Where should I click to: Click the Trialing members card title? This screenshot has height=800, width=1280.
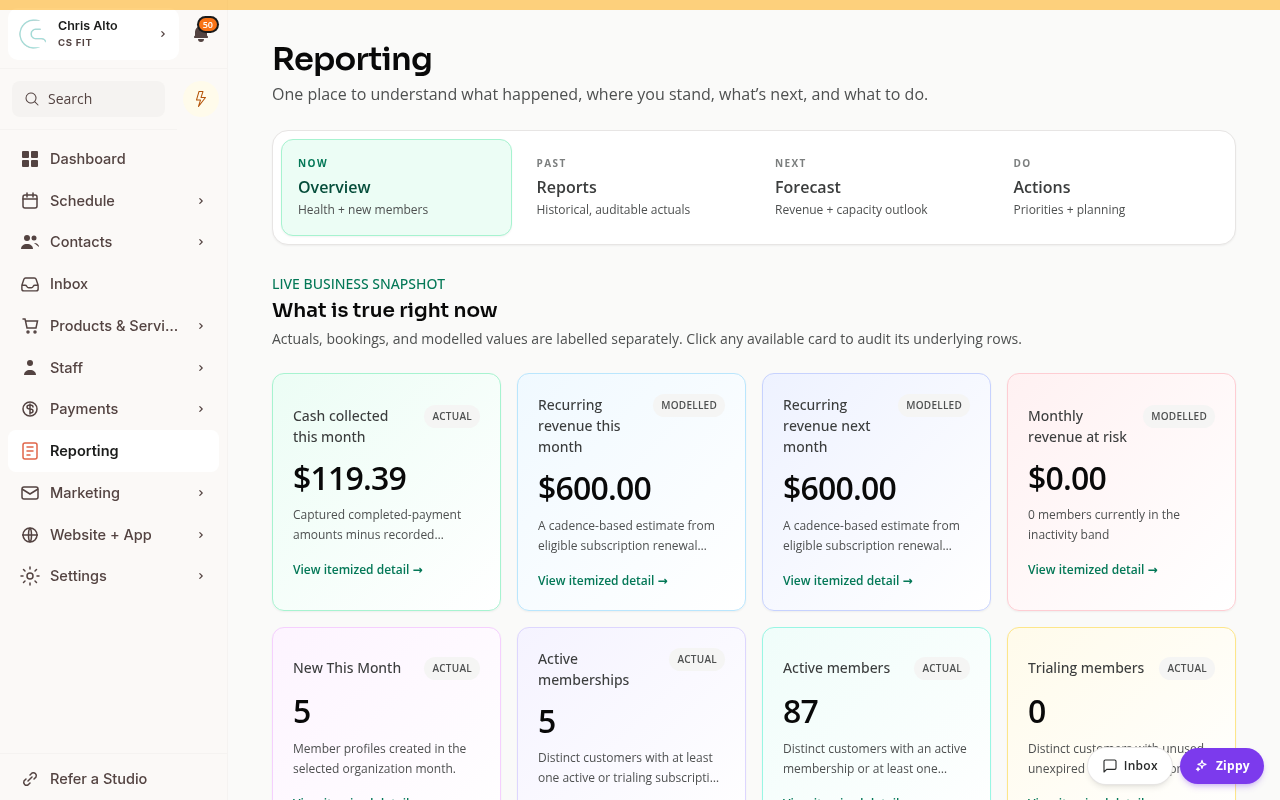pos(1086,668)
